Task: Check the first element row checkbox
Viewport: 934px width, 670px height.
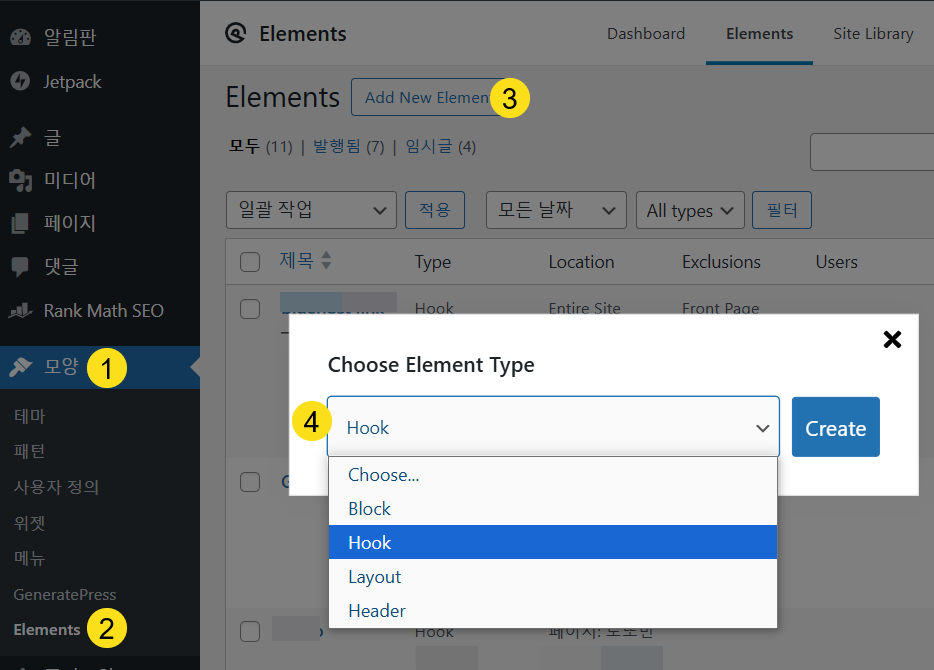Action: pos(250,309)
